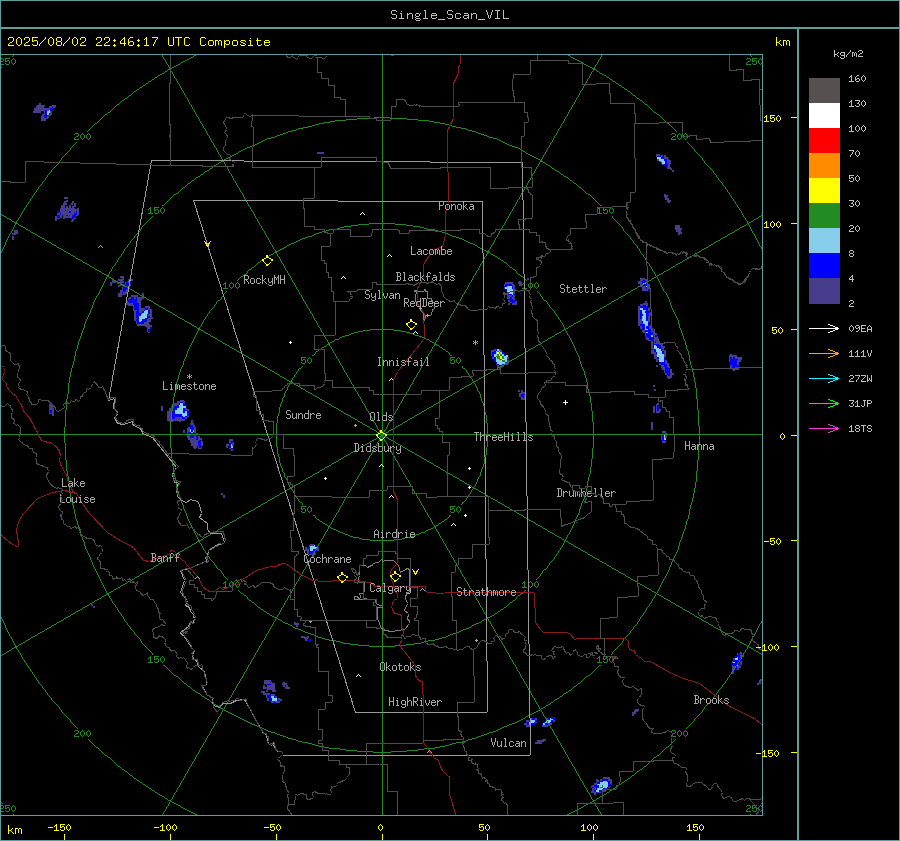Image resolution: width=900 pixels, height=841 pixels.
Task: Click the yellow marker above Calgary label
Action: [395, 576]
